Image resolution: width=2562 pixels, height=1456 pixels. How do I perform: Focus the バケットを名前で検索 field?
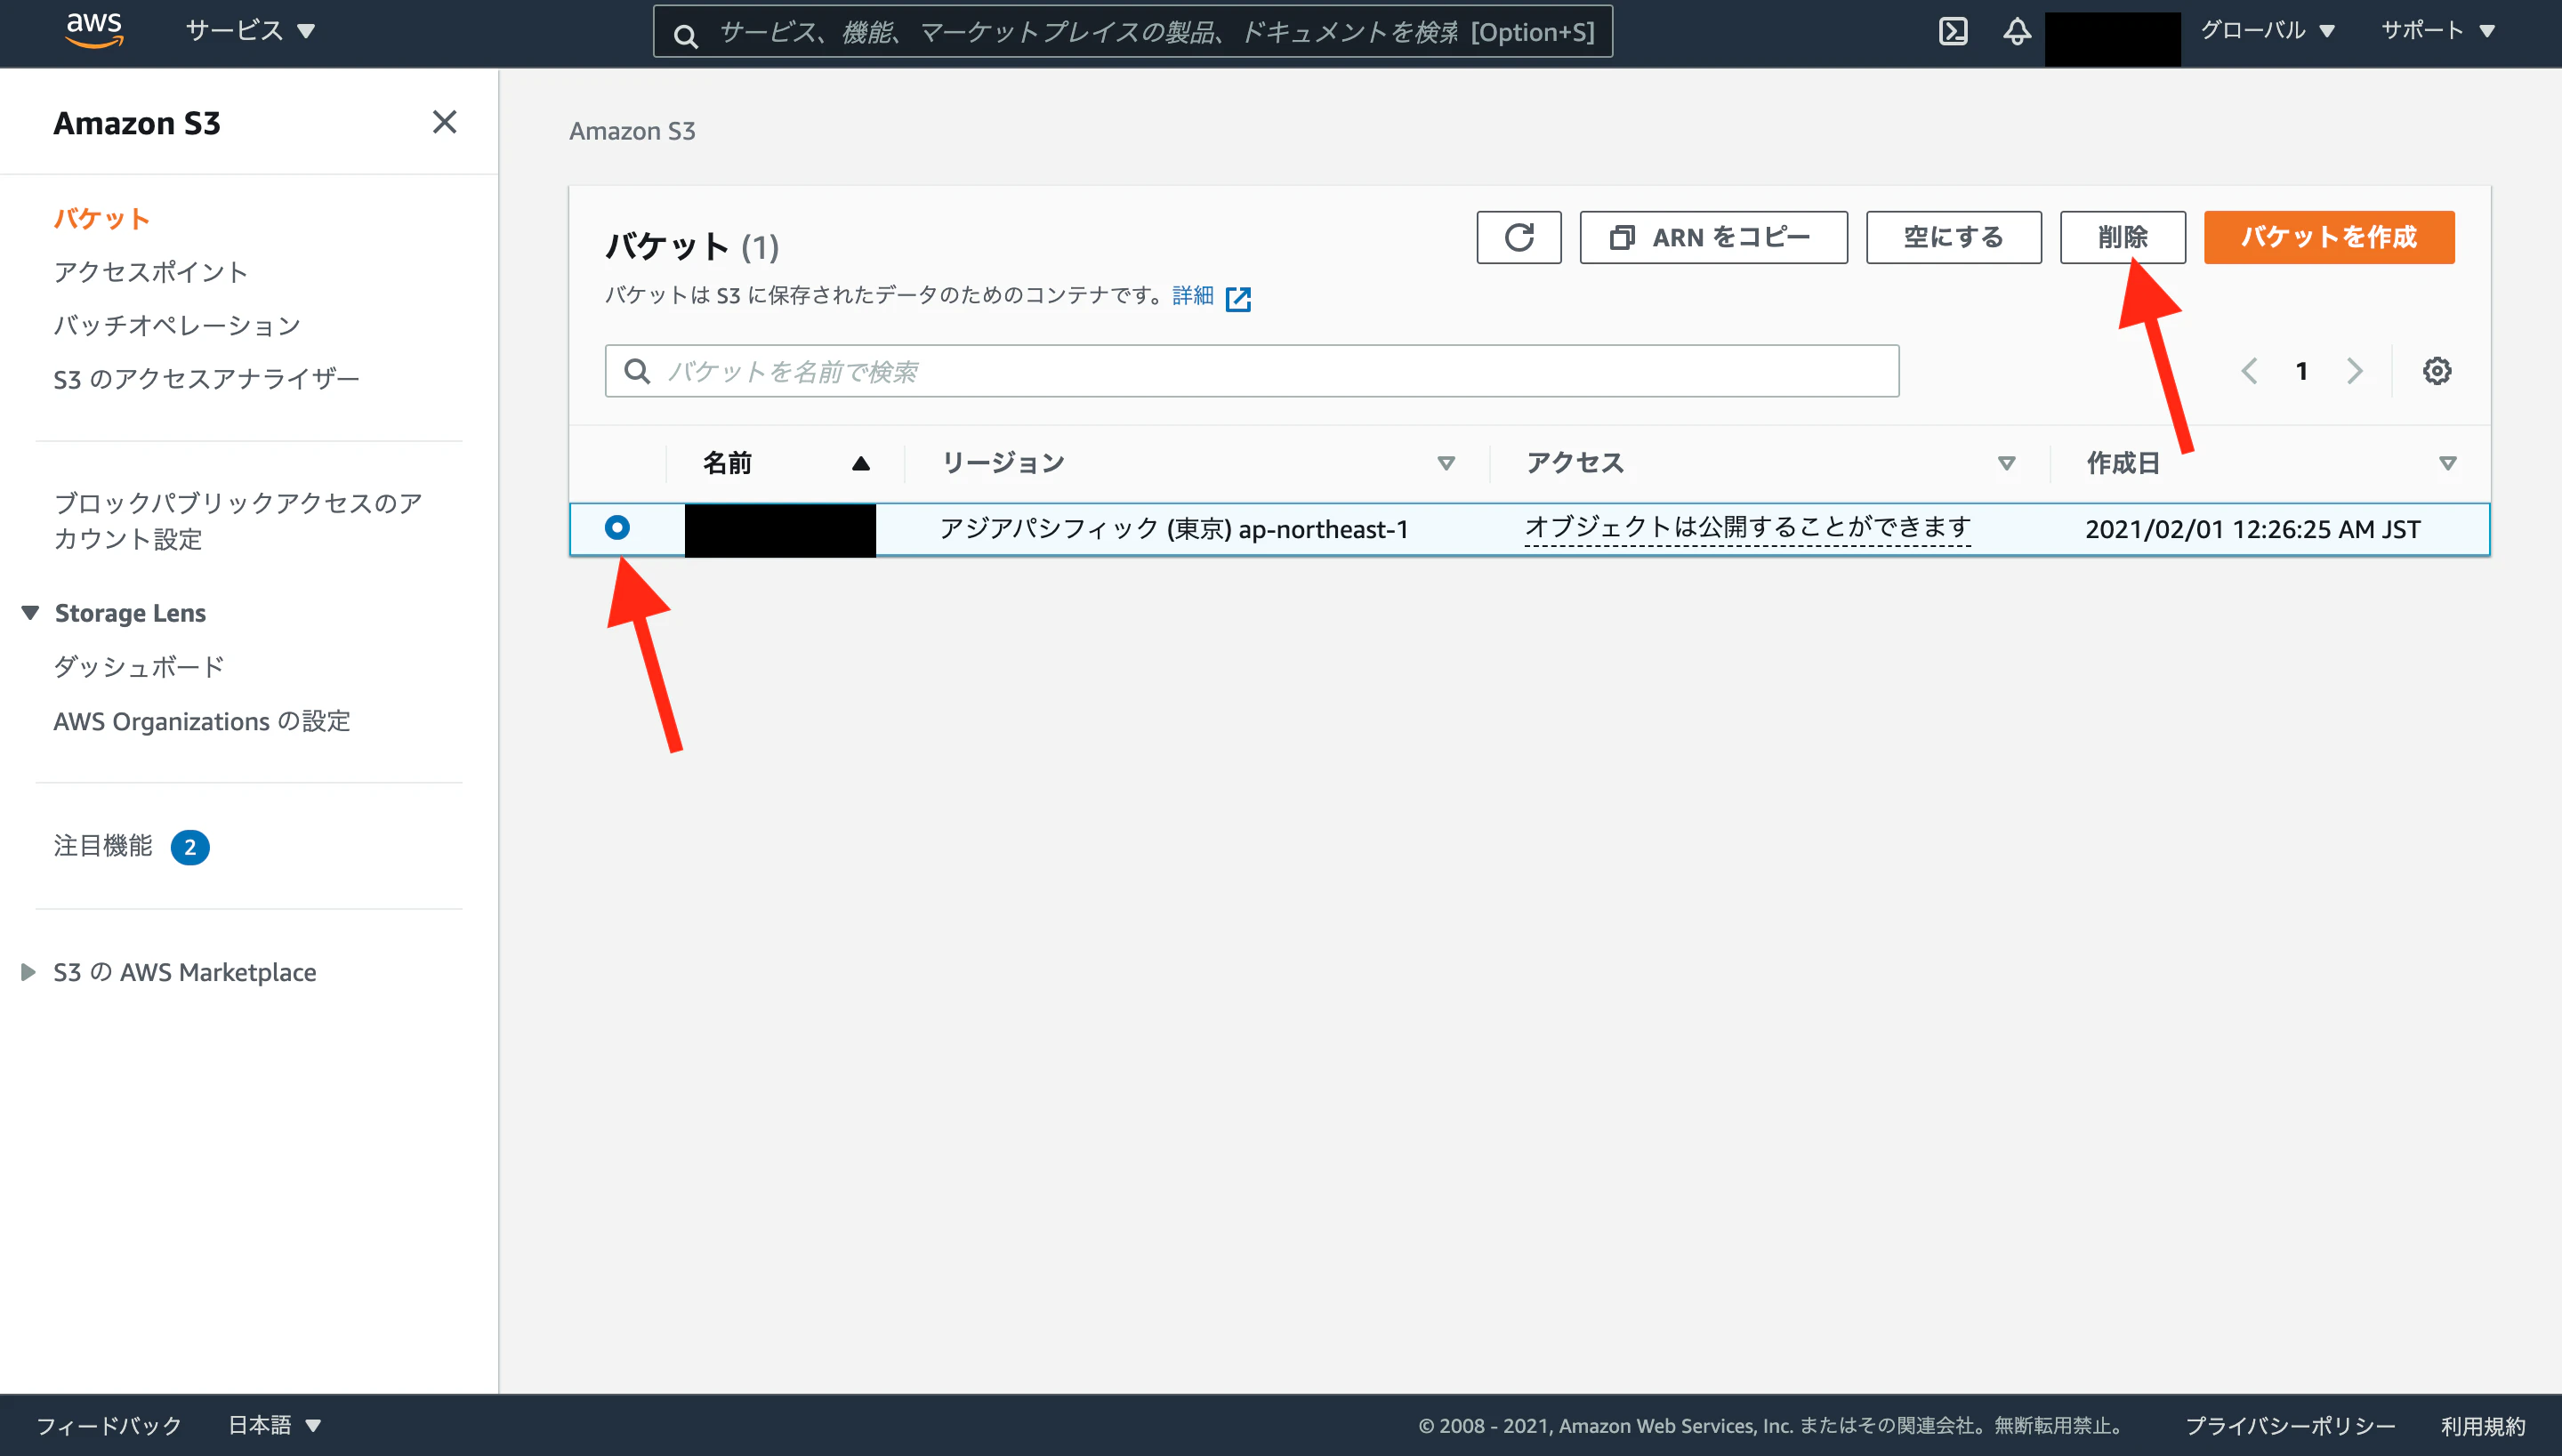pos(1251,371)
